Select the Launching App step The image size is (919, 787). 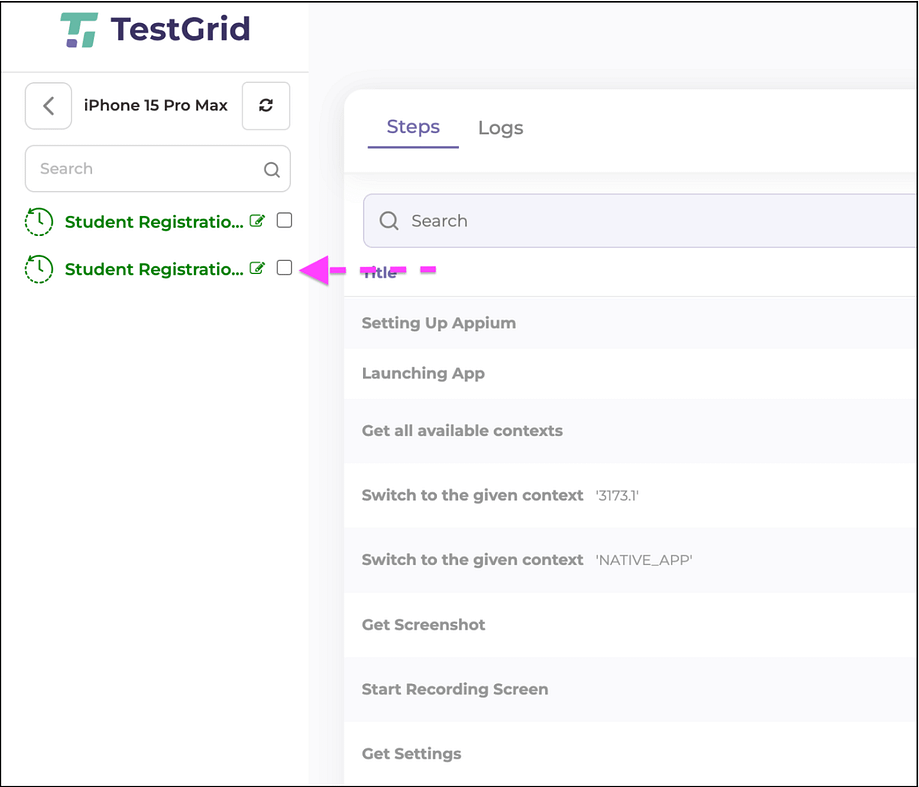(630, 373)
